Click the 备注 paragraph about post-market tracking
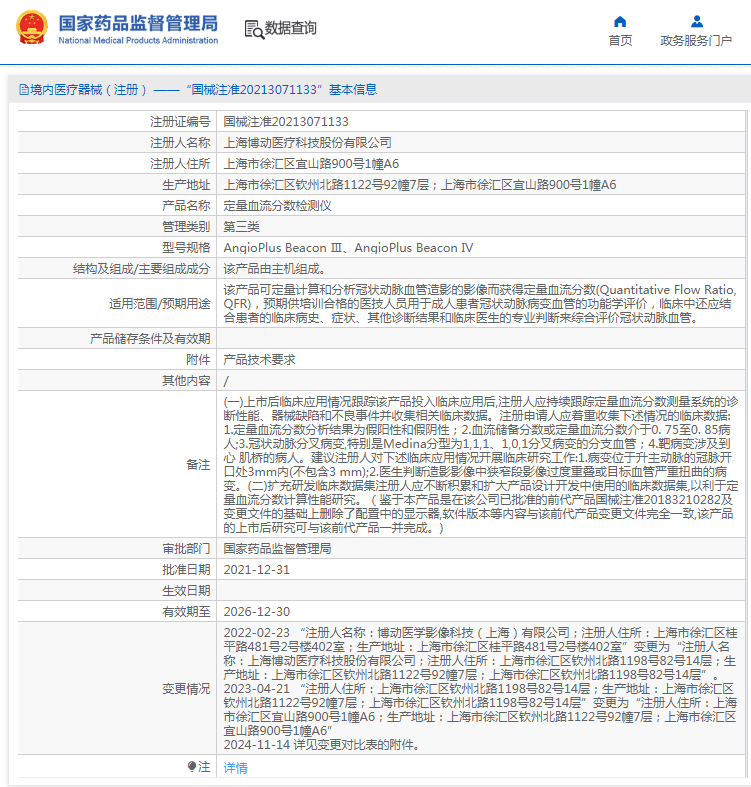 pyautogui.click(x=481, y=465)
